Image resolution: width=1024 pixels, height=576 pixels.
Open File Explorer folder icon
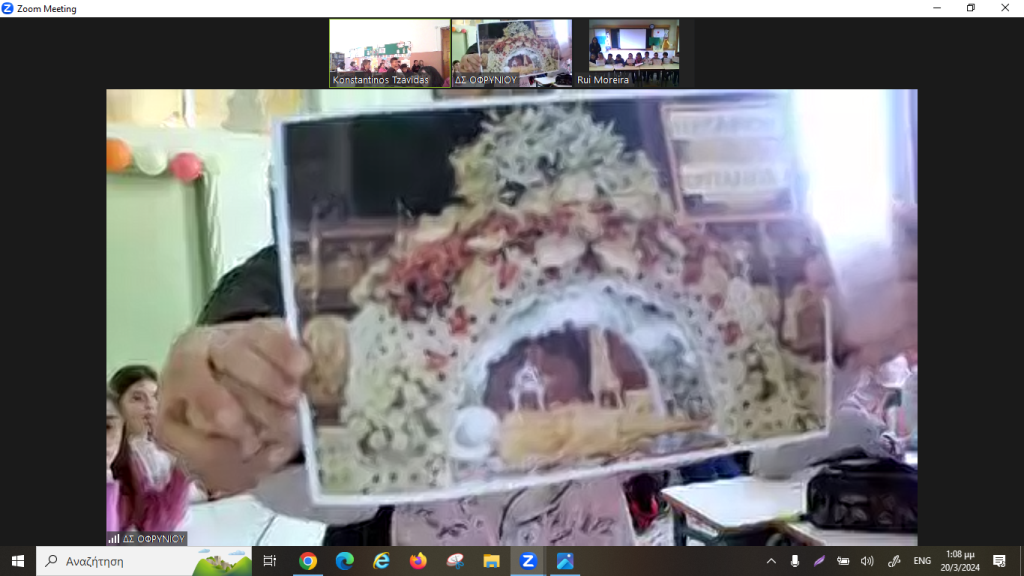pos(491,561)
